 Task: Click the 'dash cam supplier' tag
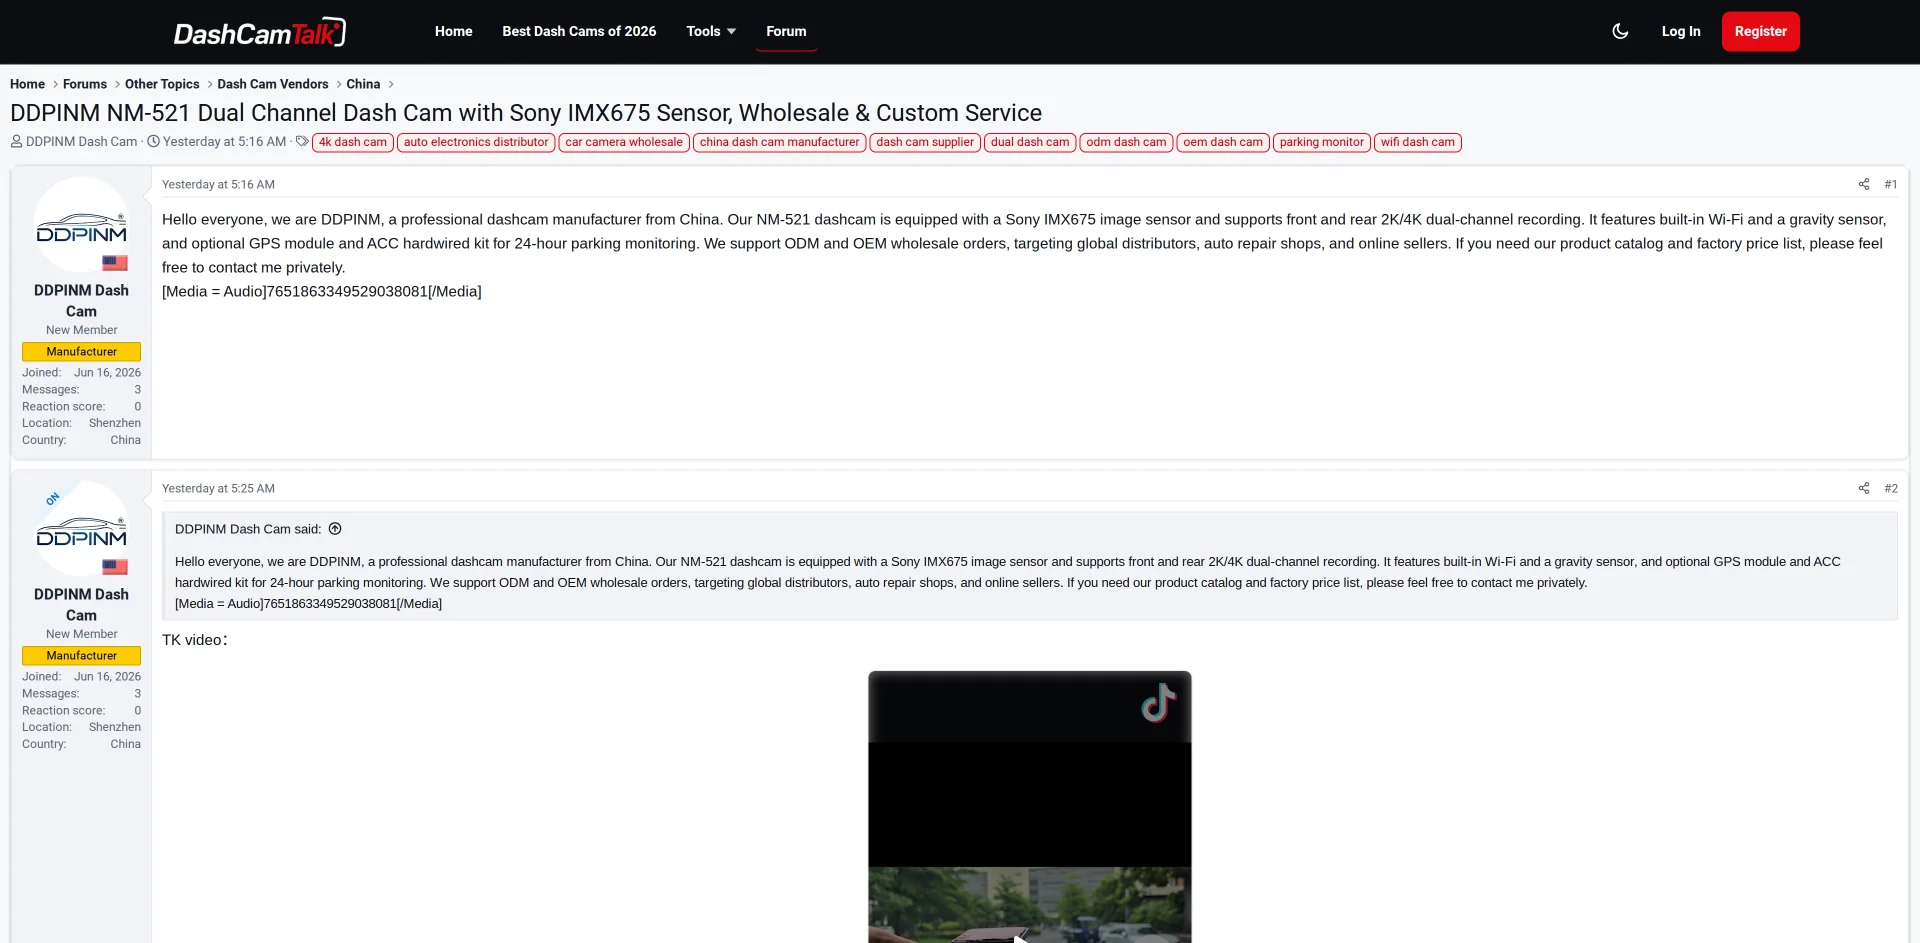[925, 142]
